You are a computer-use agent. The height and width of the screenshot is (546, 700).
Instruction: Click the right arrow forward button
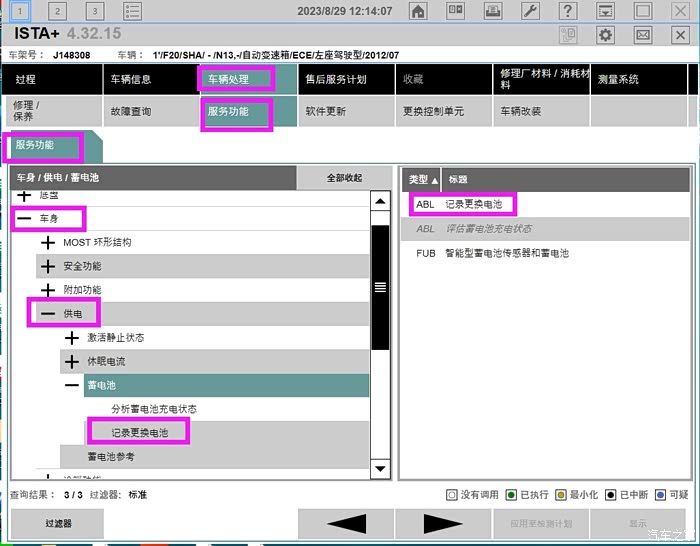coord(442,523)
